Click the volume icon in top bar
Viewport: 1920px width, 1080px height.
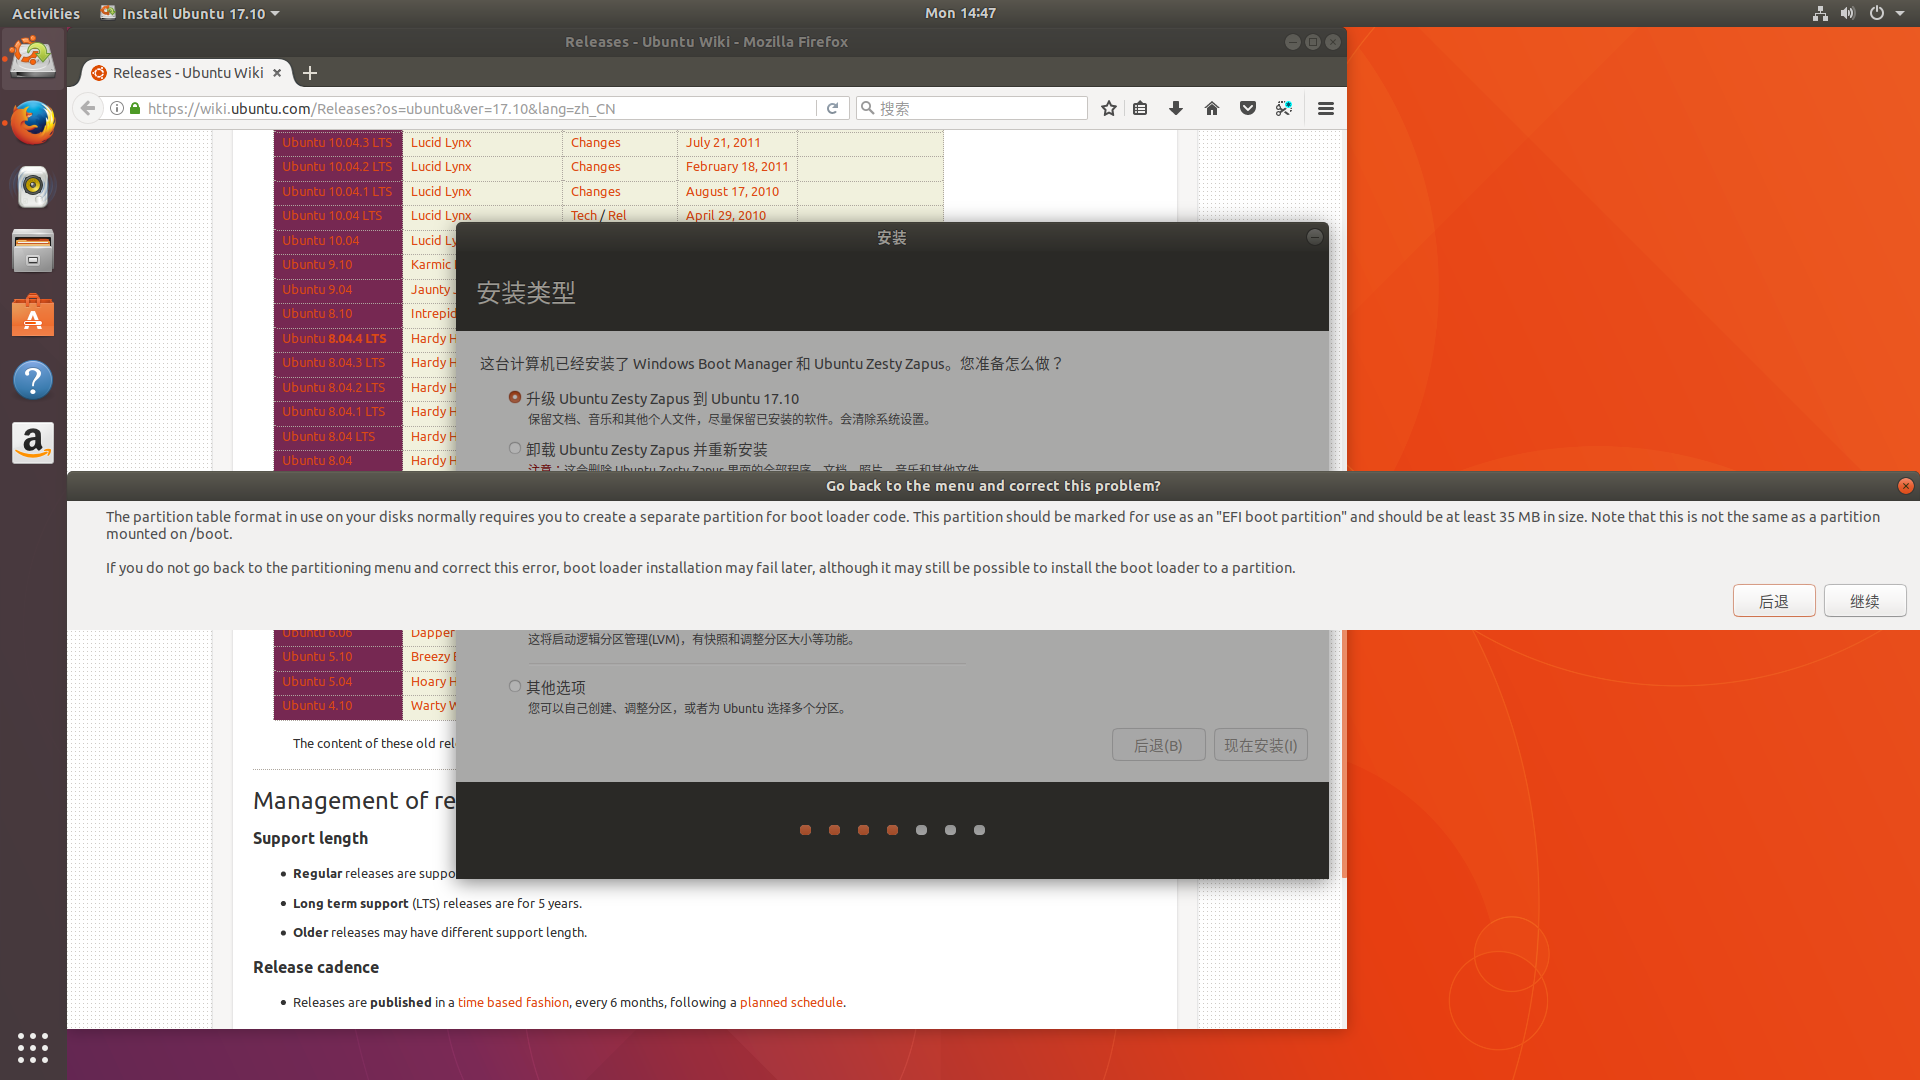pyautogui.click(x=1848, y=13)
